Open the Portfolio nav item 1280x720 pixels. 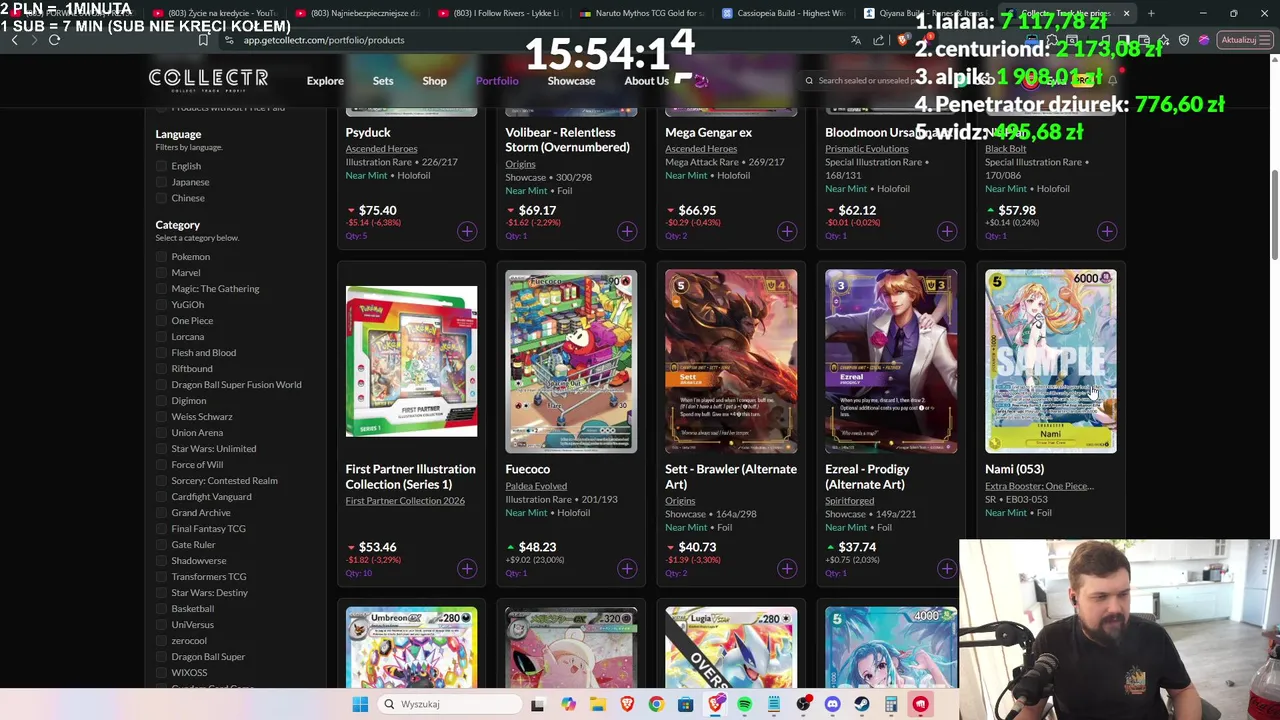point(497,81)
